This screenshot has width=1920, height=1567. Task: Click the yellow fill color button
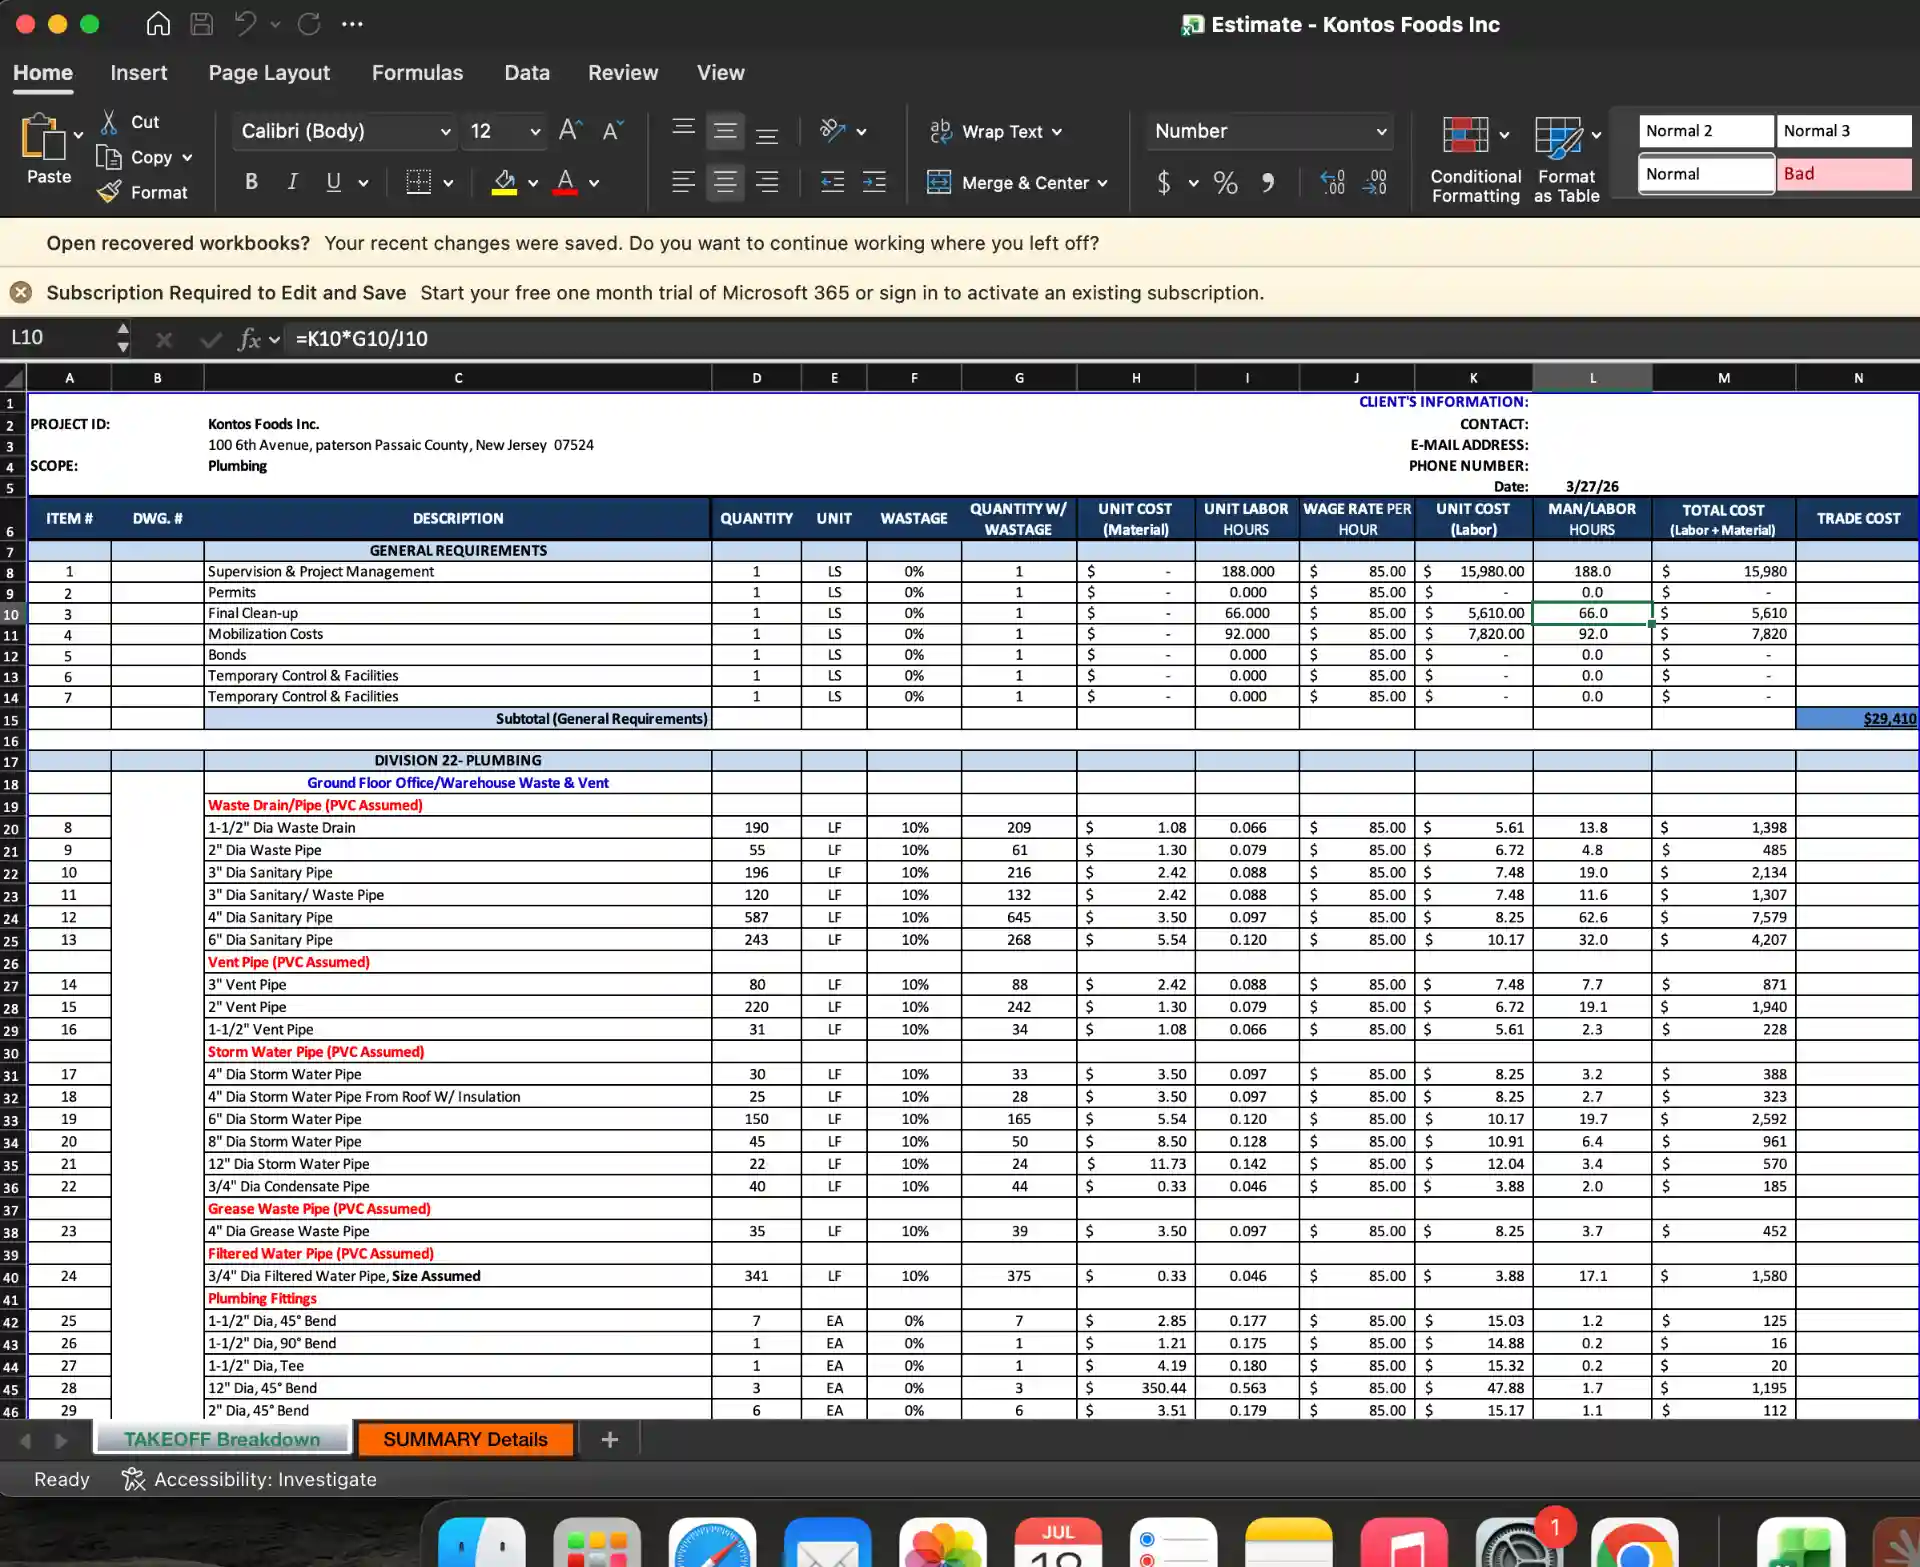pos(504,182)
